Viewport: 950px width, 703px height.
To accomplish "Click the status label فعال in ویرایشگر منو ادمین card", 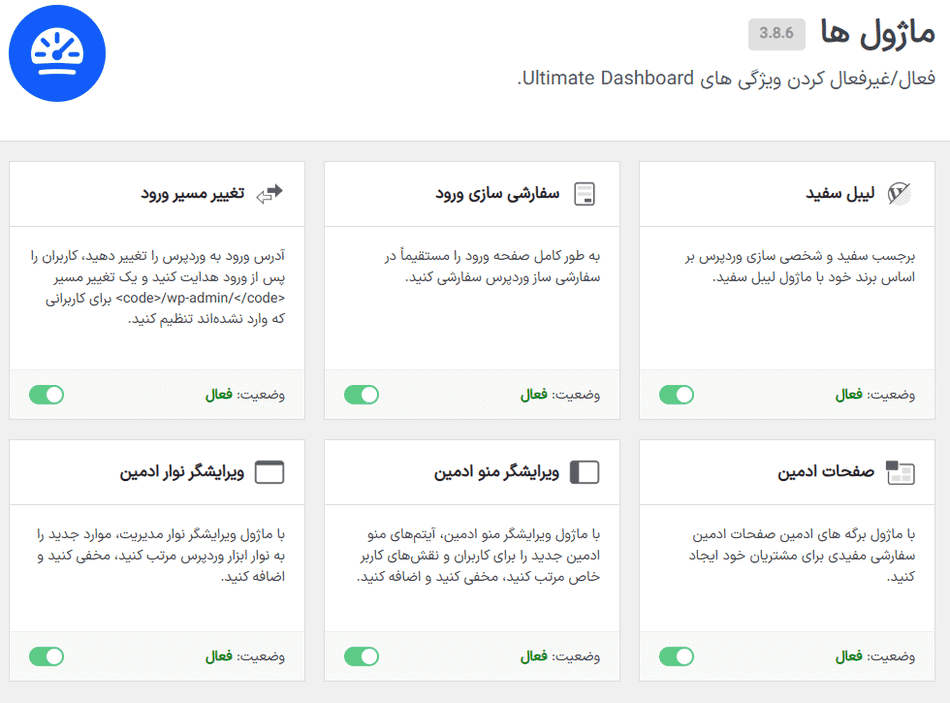I will [x=534, y=657].
